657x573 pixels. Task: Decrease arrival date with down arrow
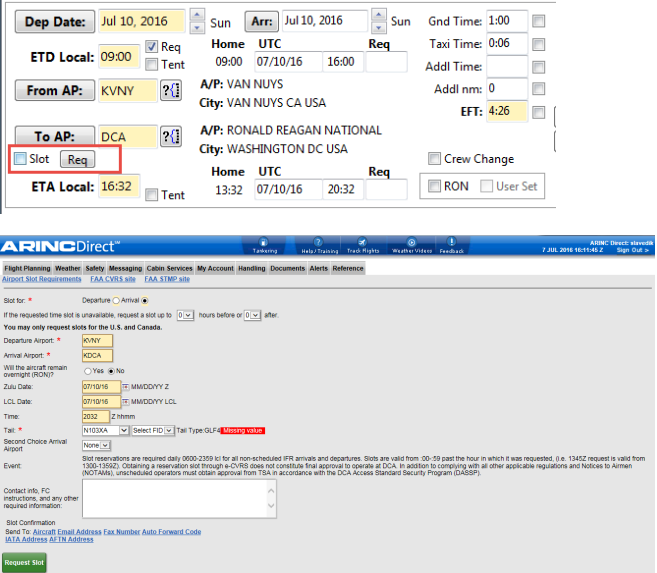[x=379, y=28]
